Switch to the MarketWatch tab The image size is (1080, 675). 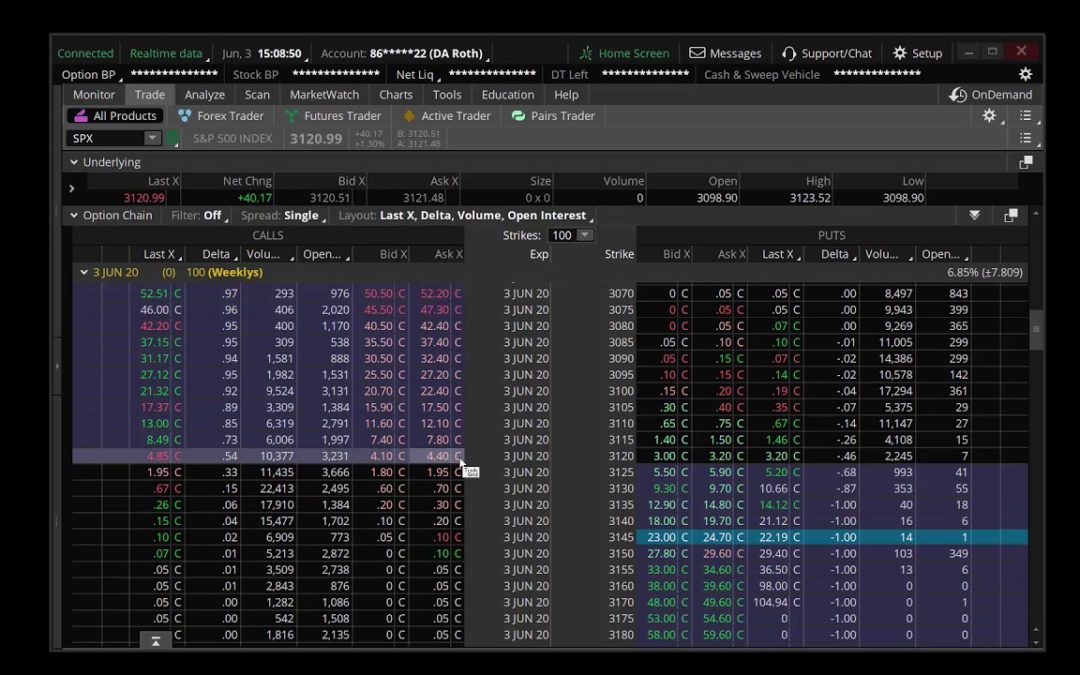pos(324,94)
